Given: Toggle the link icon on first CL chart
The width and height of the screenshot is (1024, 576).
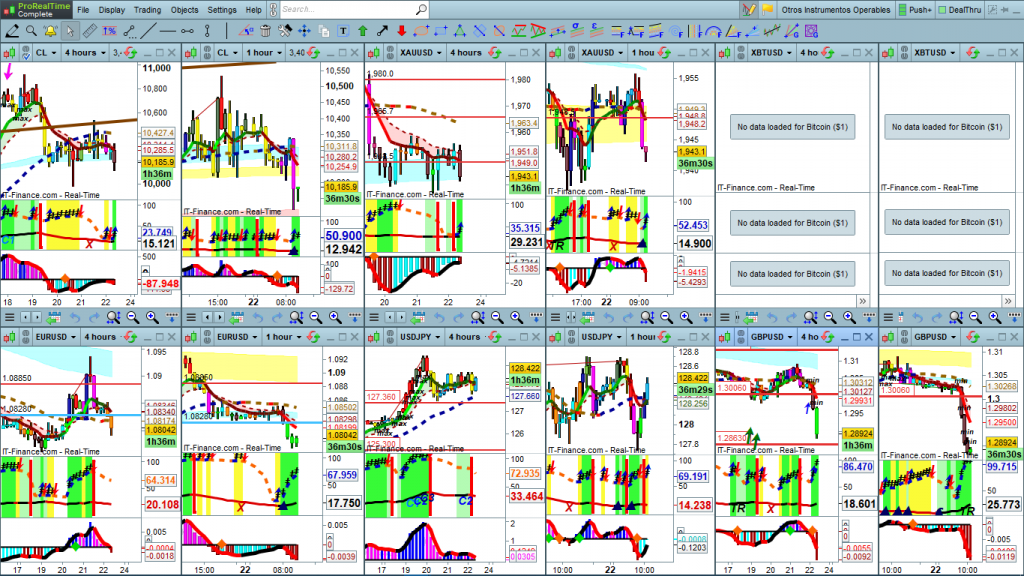Looking at the screenshot, I should [25, 52].
